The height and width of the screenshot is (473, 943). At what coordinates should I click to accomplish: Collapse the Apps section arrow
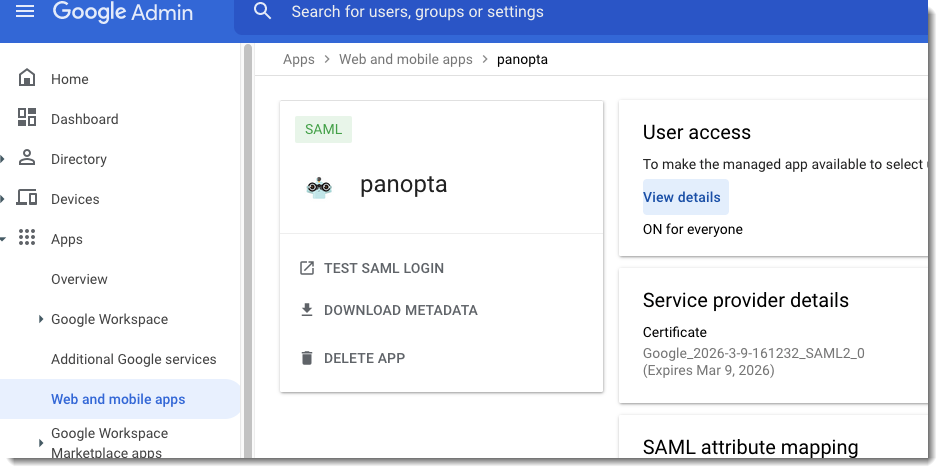point(4,239)
